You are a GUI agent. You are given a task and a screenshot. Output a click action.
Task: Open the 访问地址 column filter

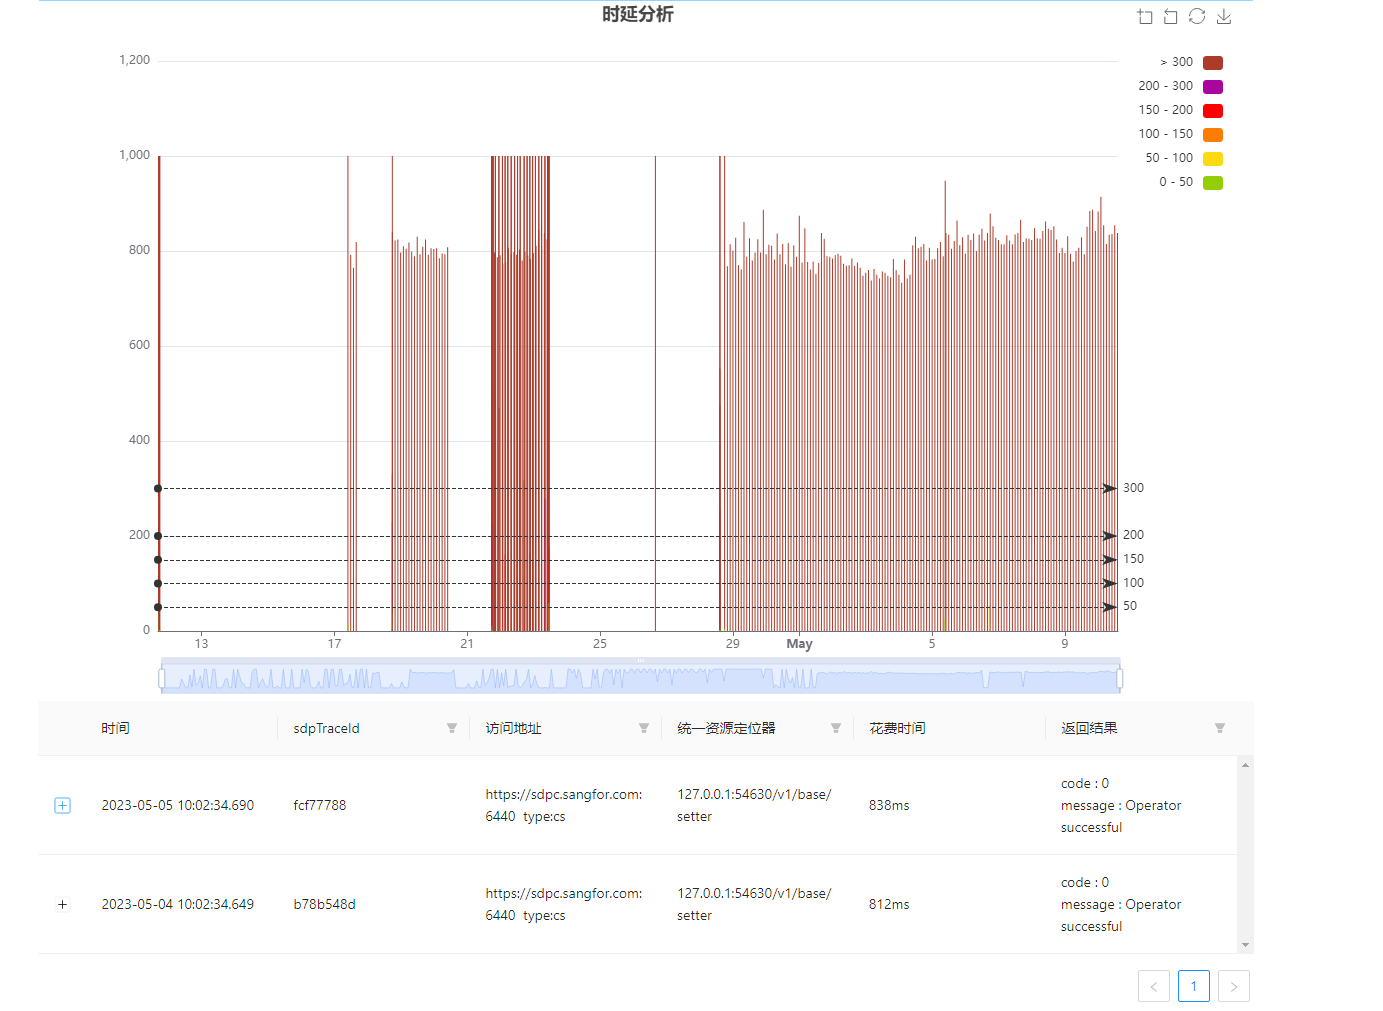644,728
